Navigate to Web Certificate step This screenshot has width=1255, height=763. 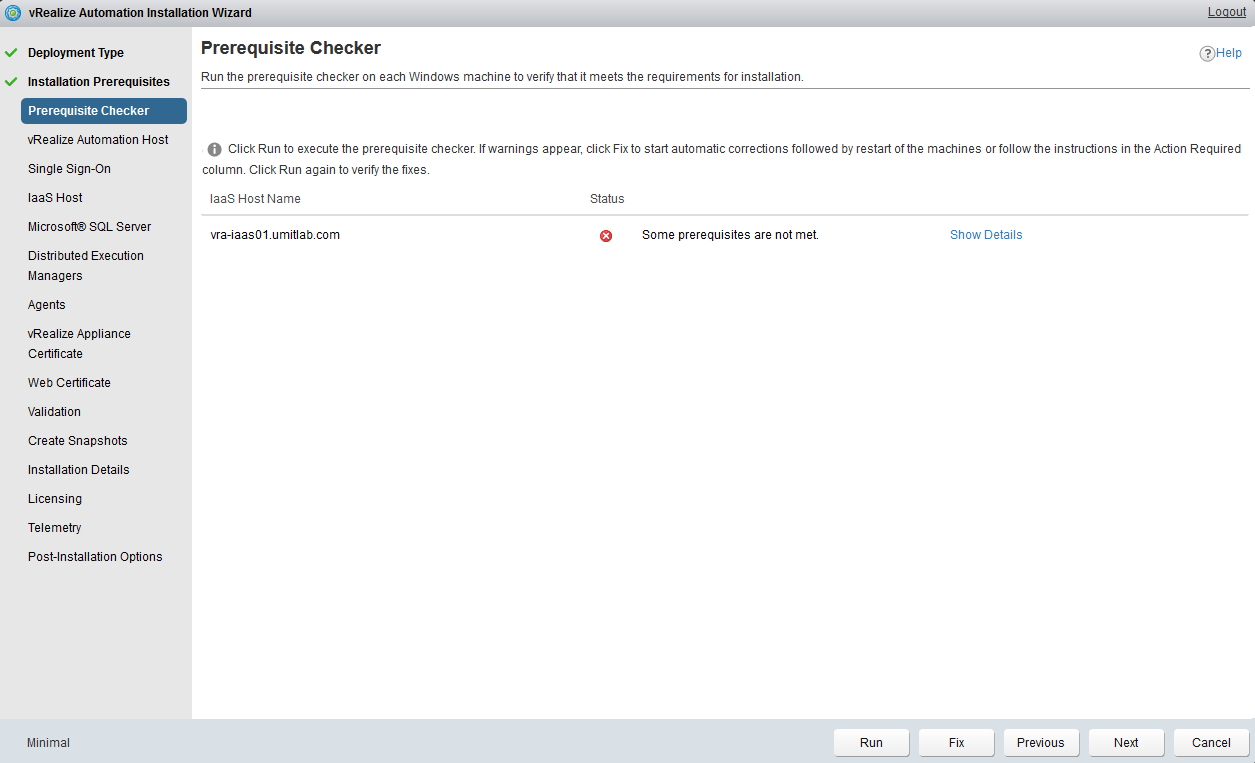pos(69,383)
